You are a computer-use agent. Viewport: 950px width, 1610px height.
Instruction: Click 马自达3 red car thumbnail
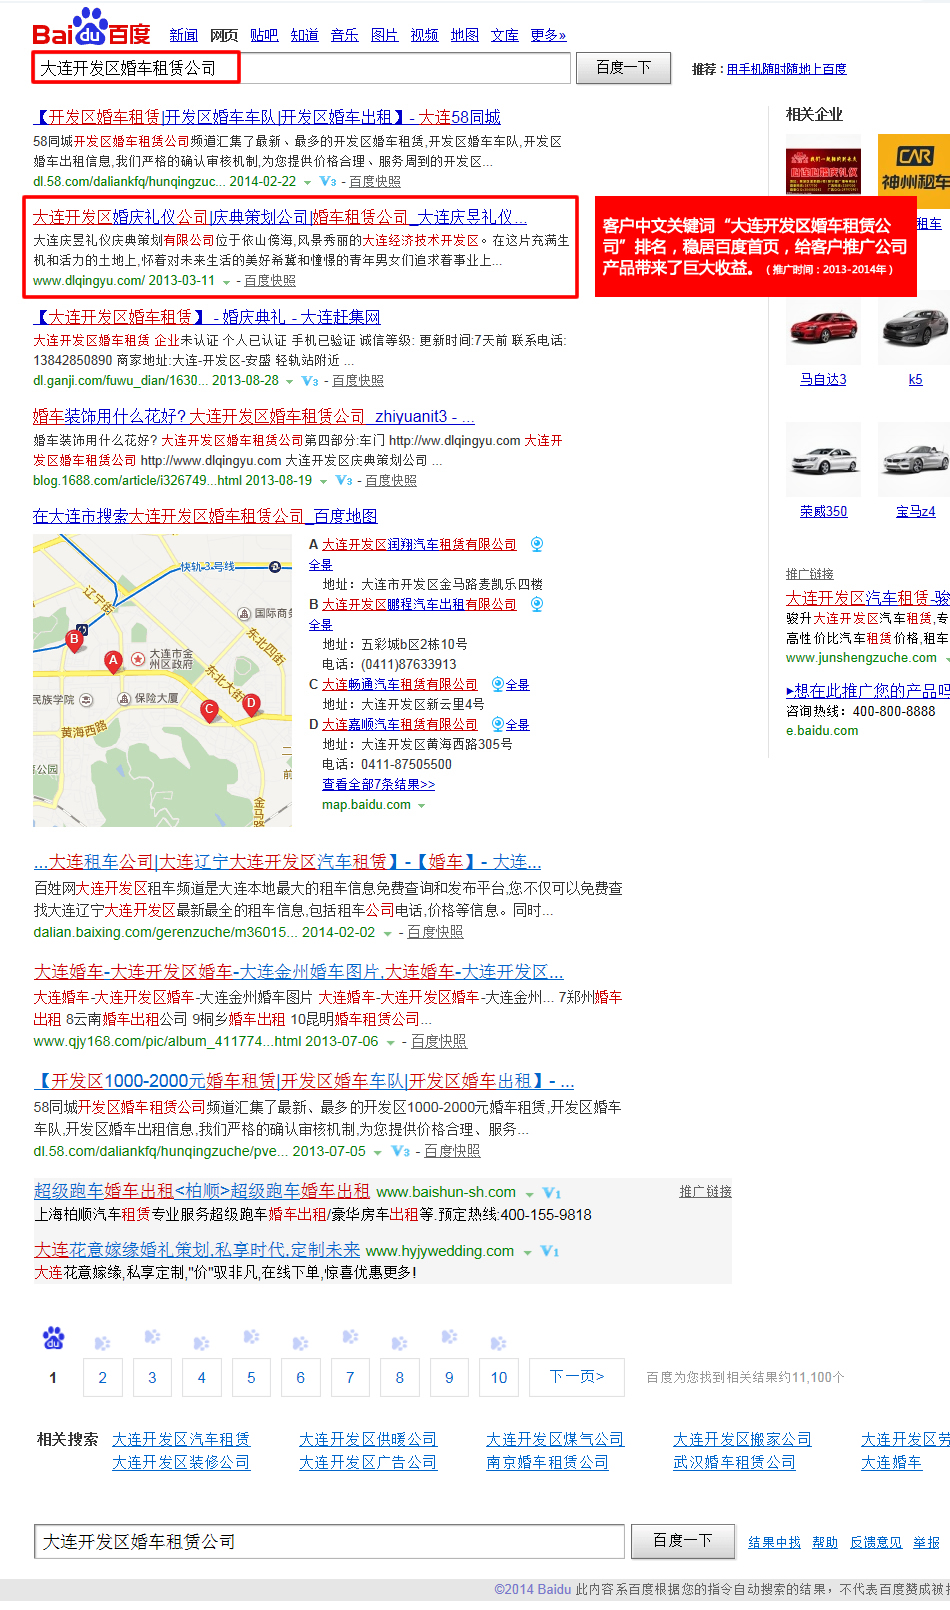(x=823, y=329)
